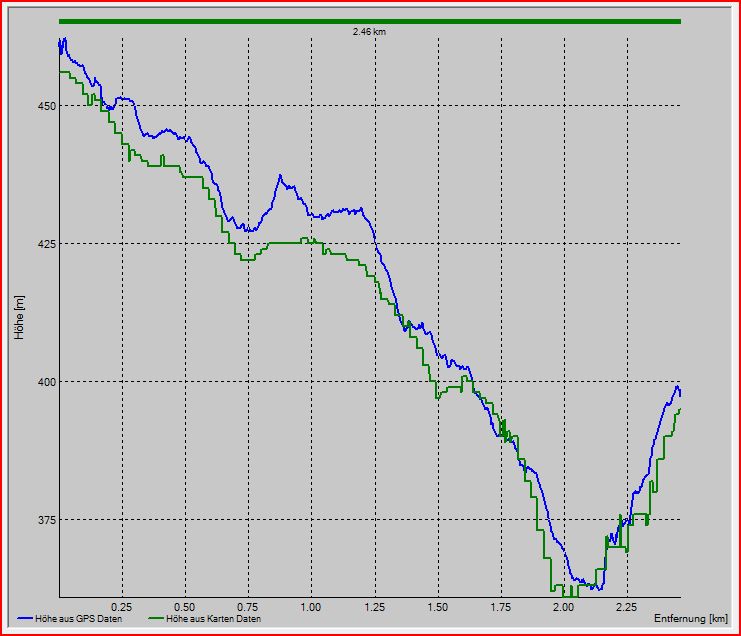This screenshot has height=636, width=741.
Task: Click the 2.00 distance tick label
Action: point(563,607)
